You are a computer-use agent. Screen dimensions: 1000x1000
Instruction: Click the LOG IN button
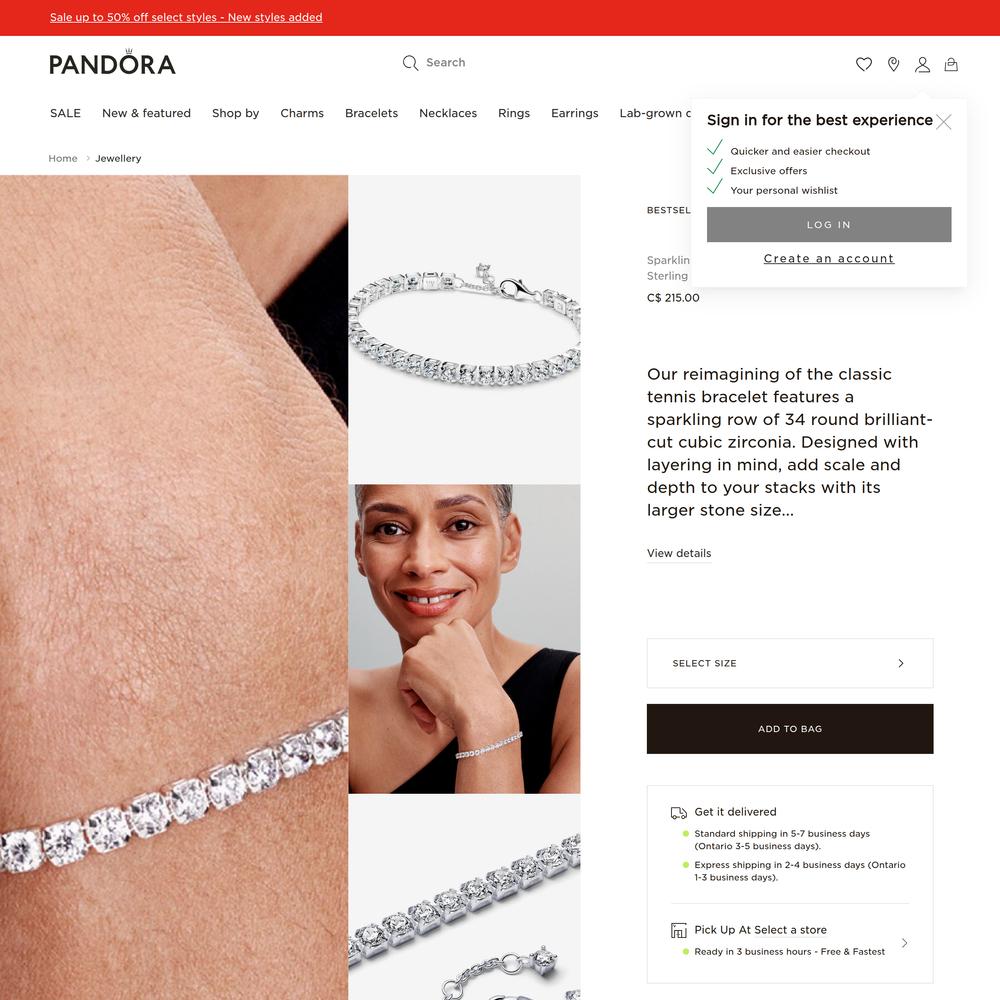[828, 224]
